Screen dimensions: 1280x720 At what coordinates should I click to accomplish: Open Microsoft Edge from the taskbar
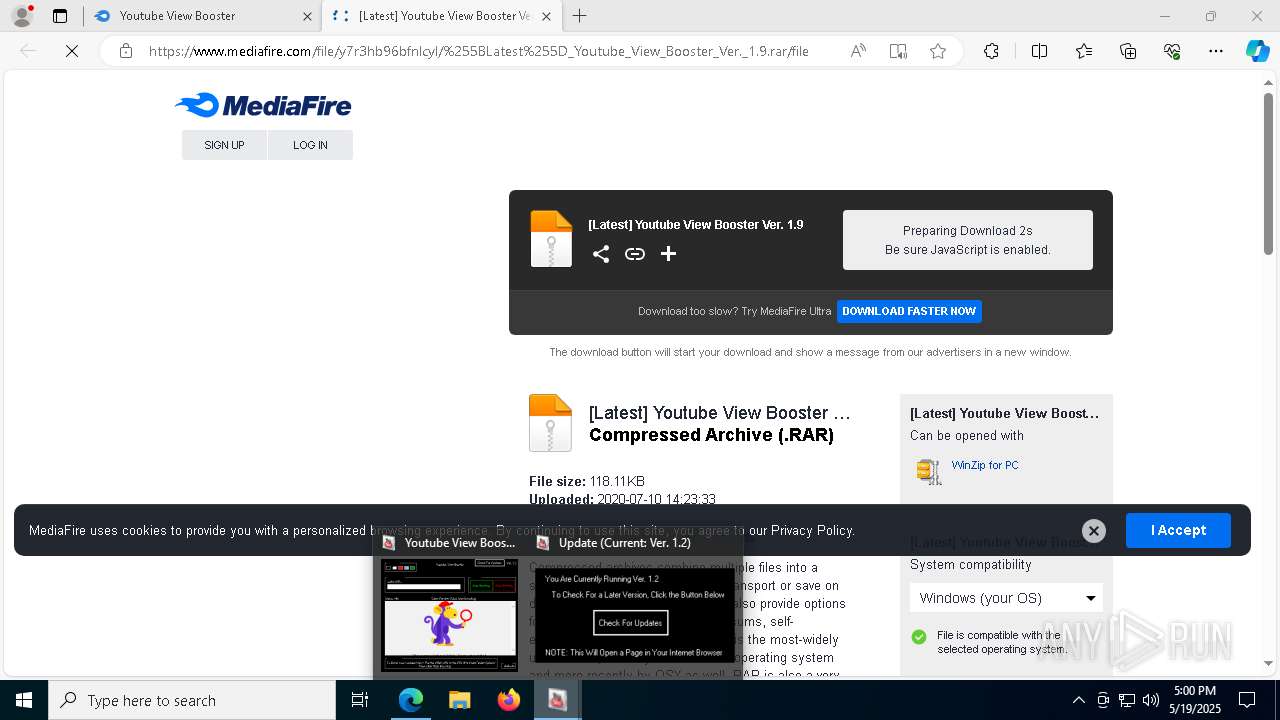coord(411,700)
